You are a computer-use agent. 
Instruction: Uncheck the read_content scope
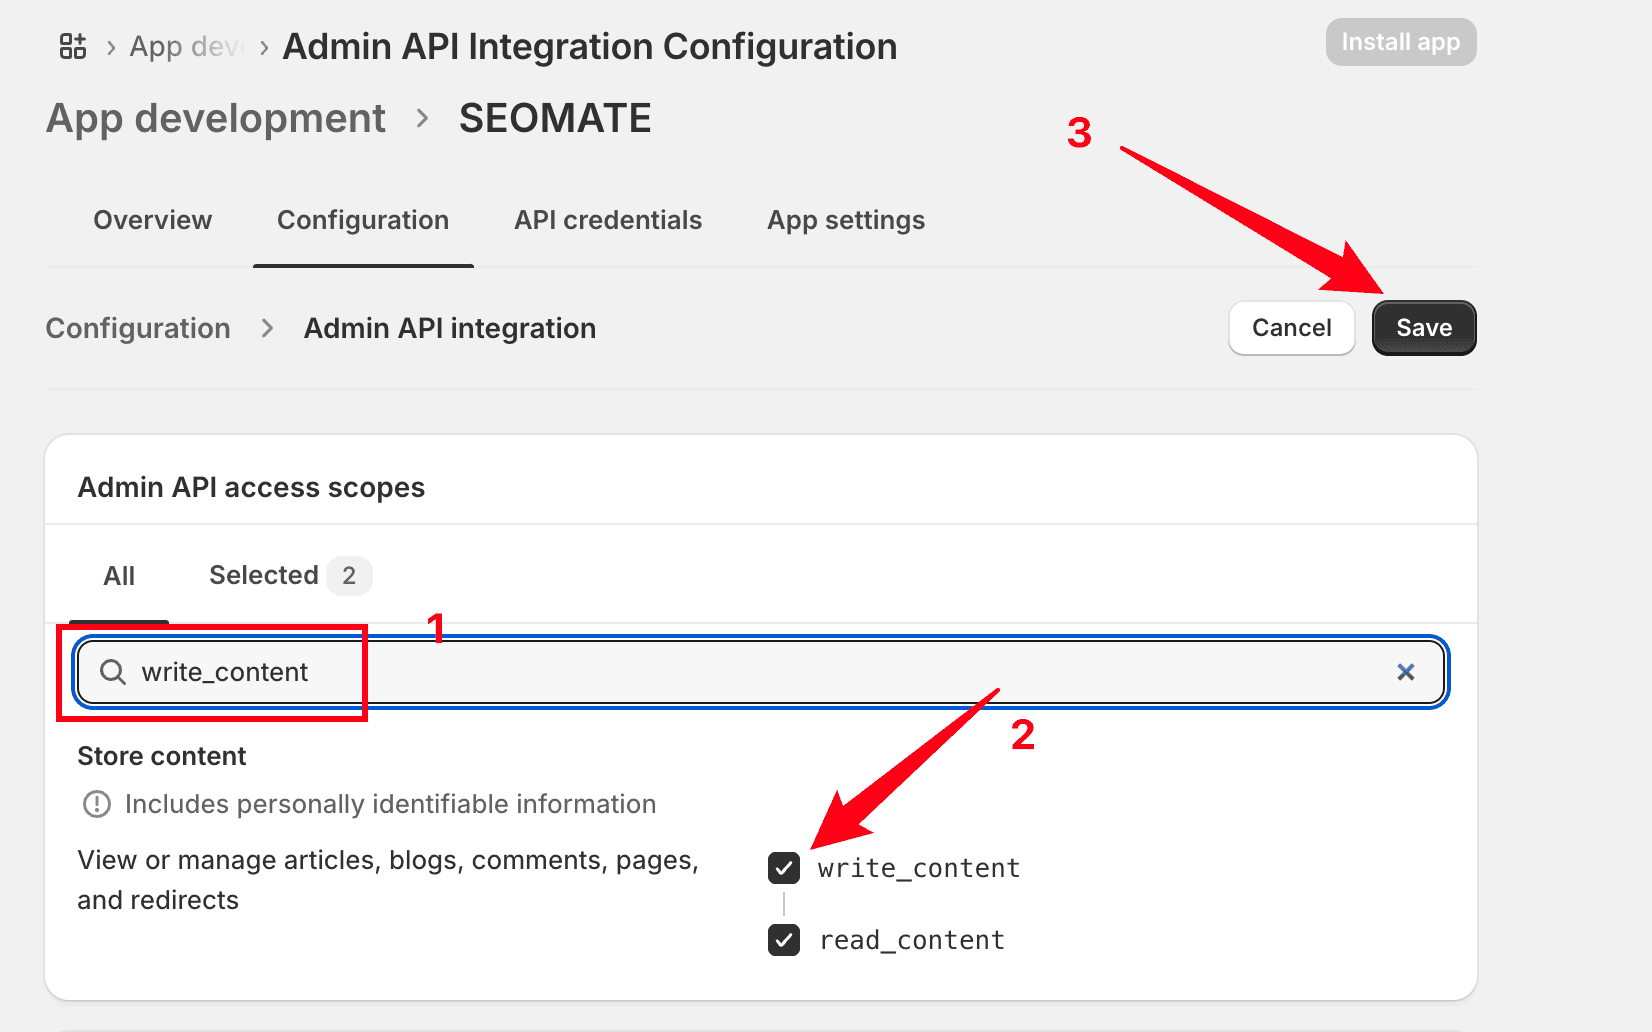[x=783, y=940]
